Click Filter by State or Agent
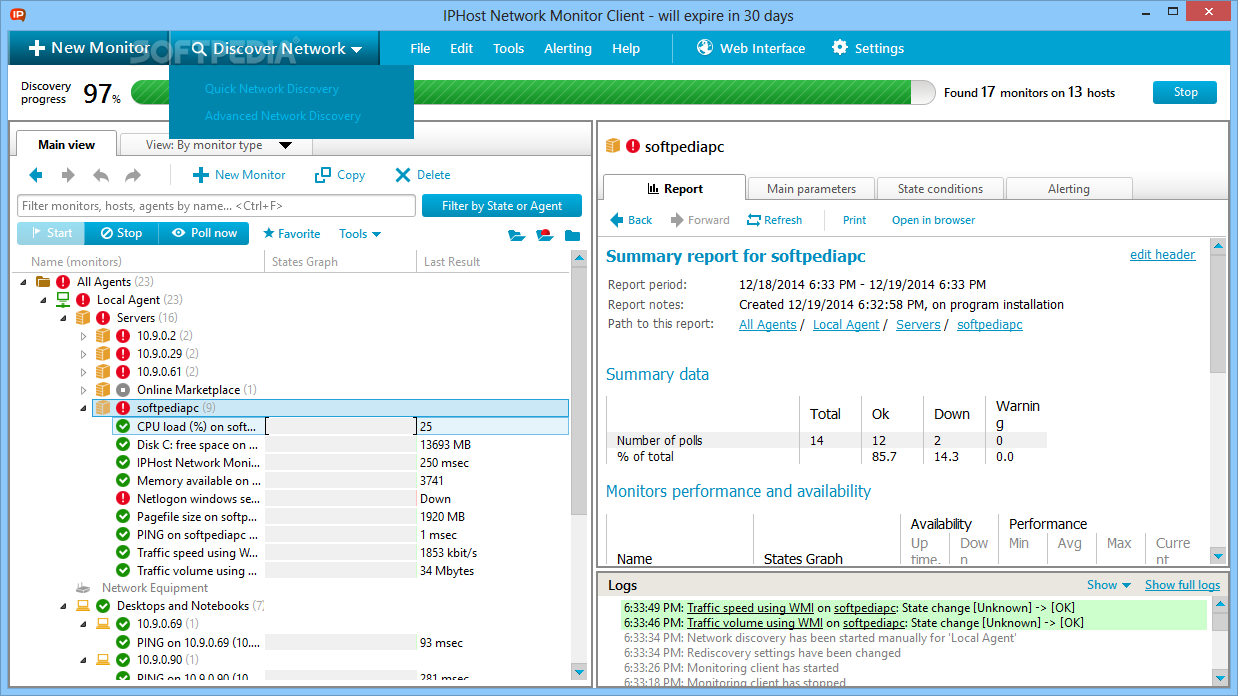Screen dimensions: 1238x696 [x=502, y=206]
